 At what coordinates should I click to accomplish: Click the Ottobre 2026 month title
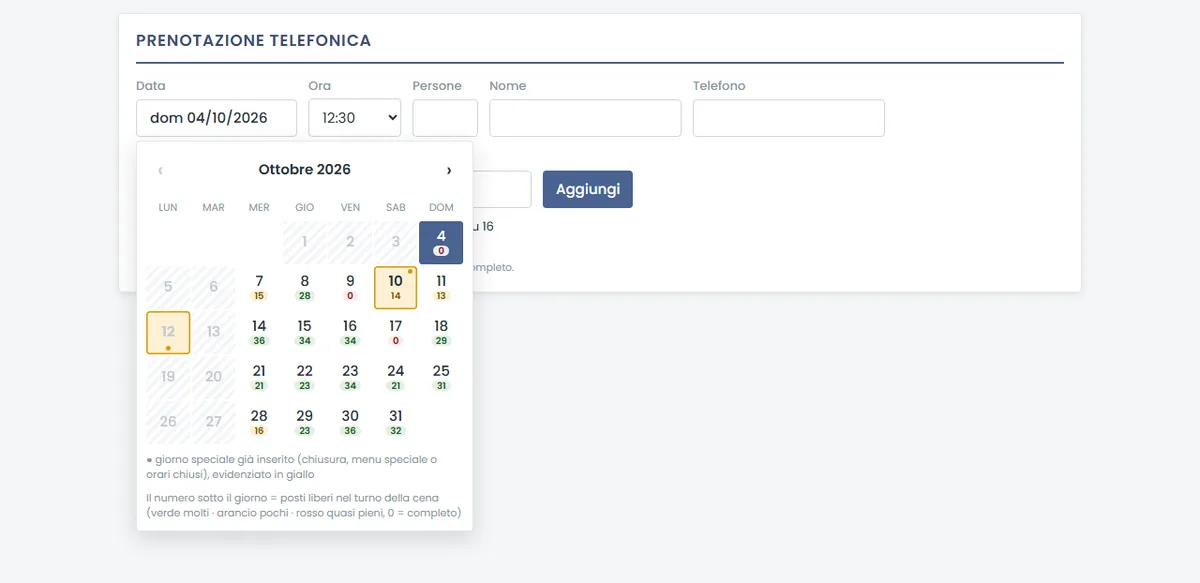click(305, 170)
